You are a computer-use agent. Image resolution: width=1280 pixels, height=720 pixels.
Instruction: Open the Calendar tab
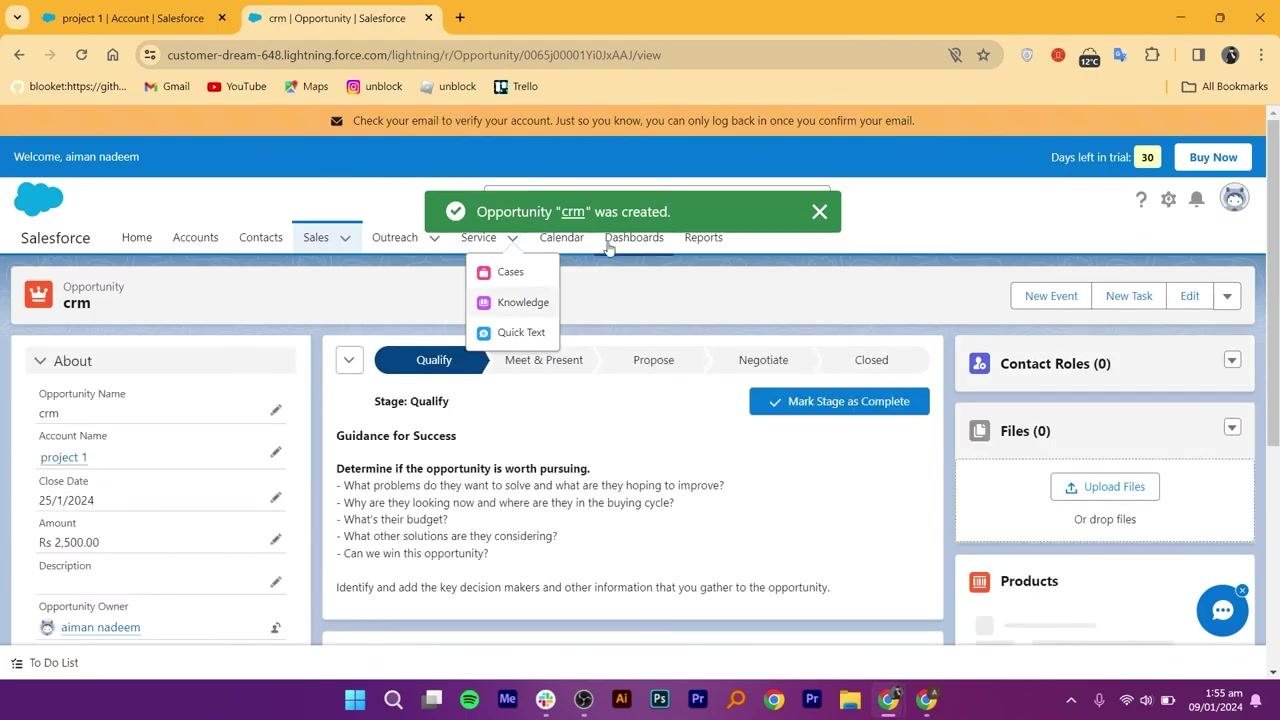tap(561, 238)
